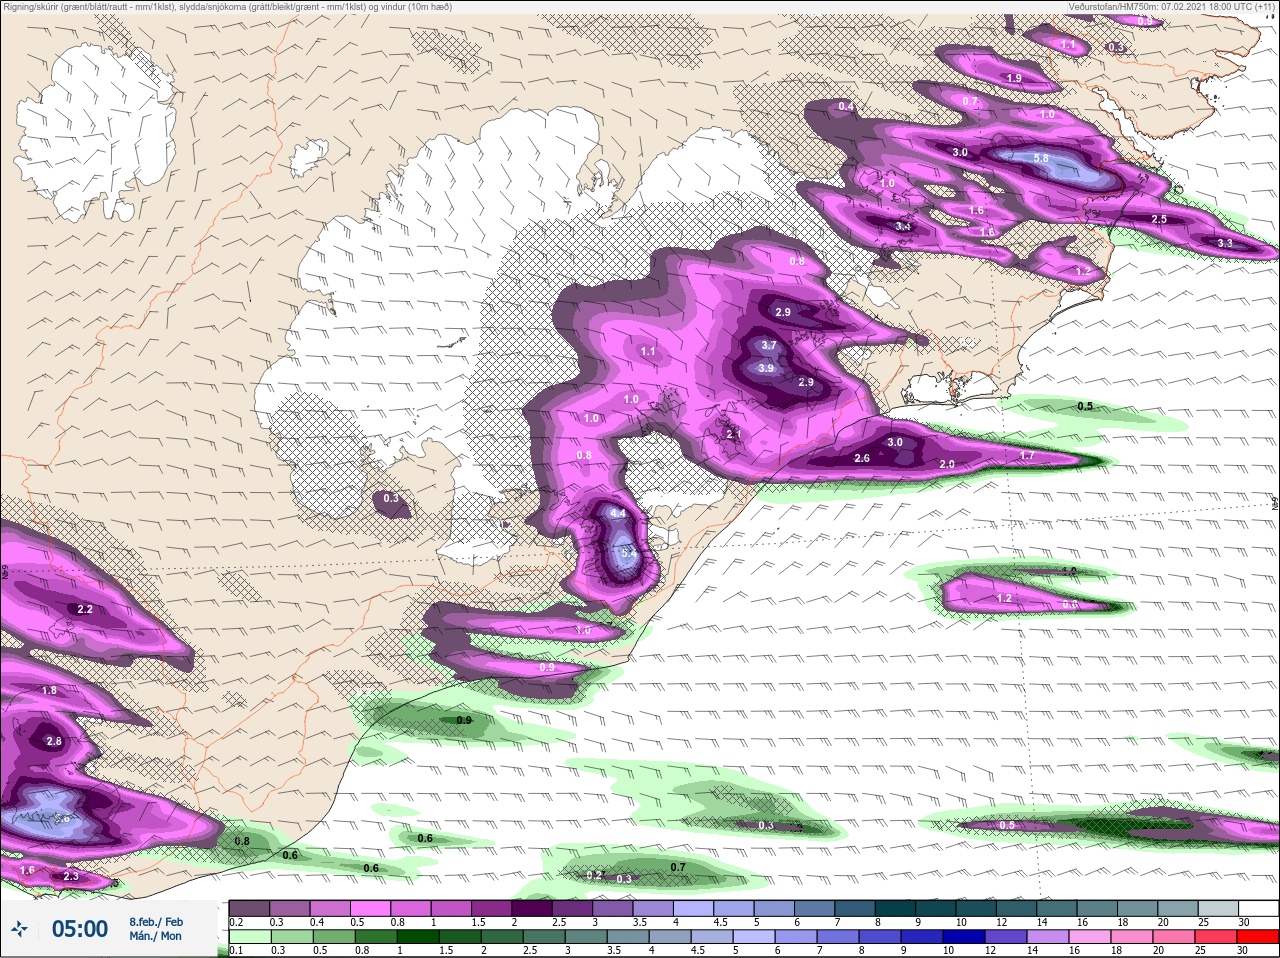Click the 3.7 precipitation value on the map
Viewport: 1280px width, 958px height.
(x=769, y=345)
